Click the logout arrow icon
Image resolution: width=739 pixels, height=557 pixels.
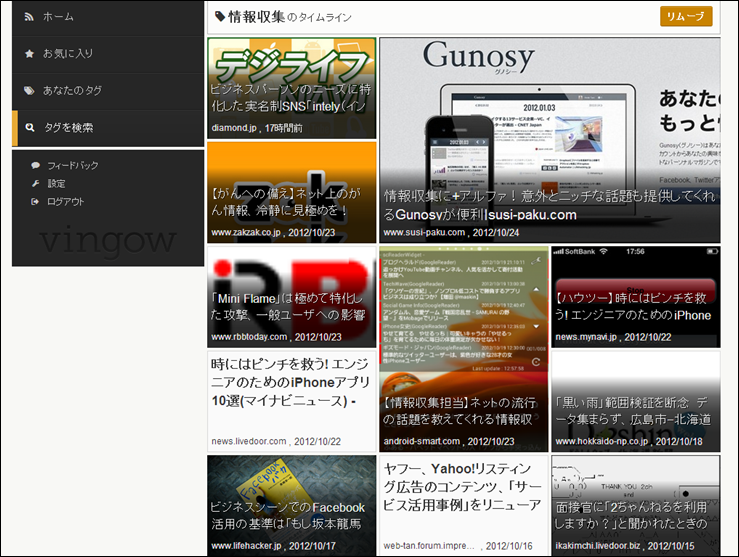click(x=35, y=202)
